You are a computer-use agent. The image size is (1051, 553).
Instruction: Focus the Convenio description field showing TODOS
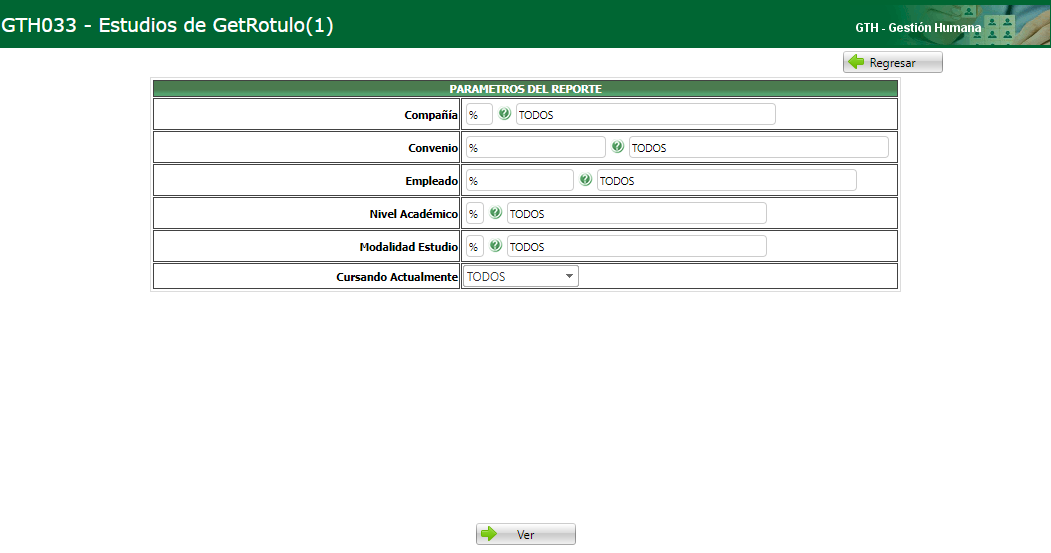point(759,147)
